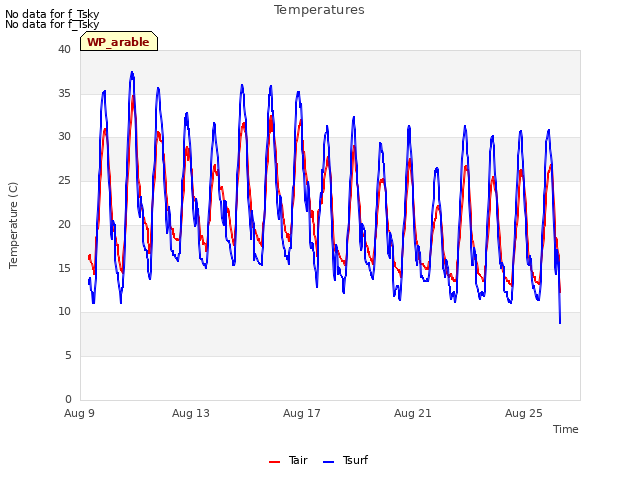This screenshot has height=480, width=640.
Task: Click the 20 y-axis tick value
Action: pos(64,224)
